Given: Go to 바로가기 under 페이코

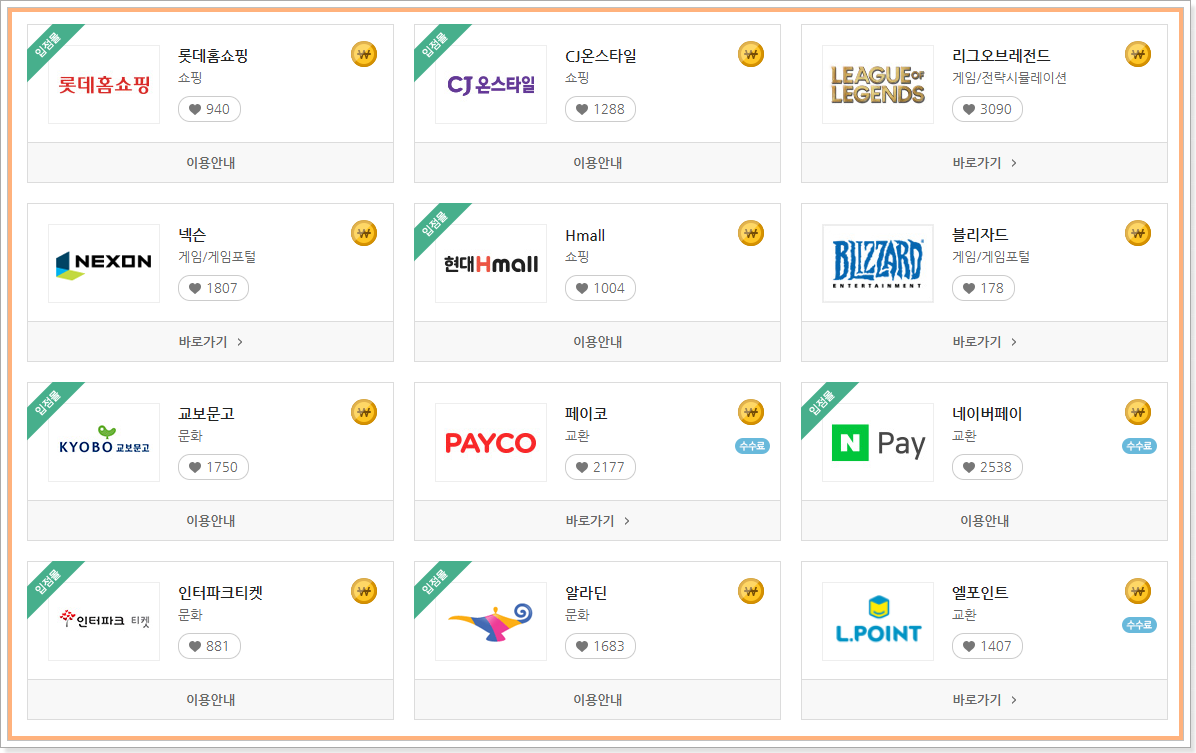Looking at the screenshot, I should (597, 520).
